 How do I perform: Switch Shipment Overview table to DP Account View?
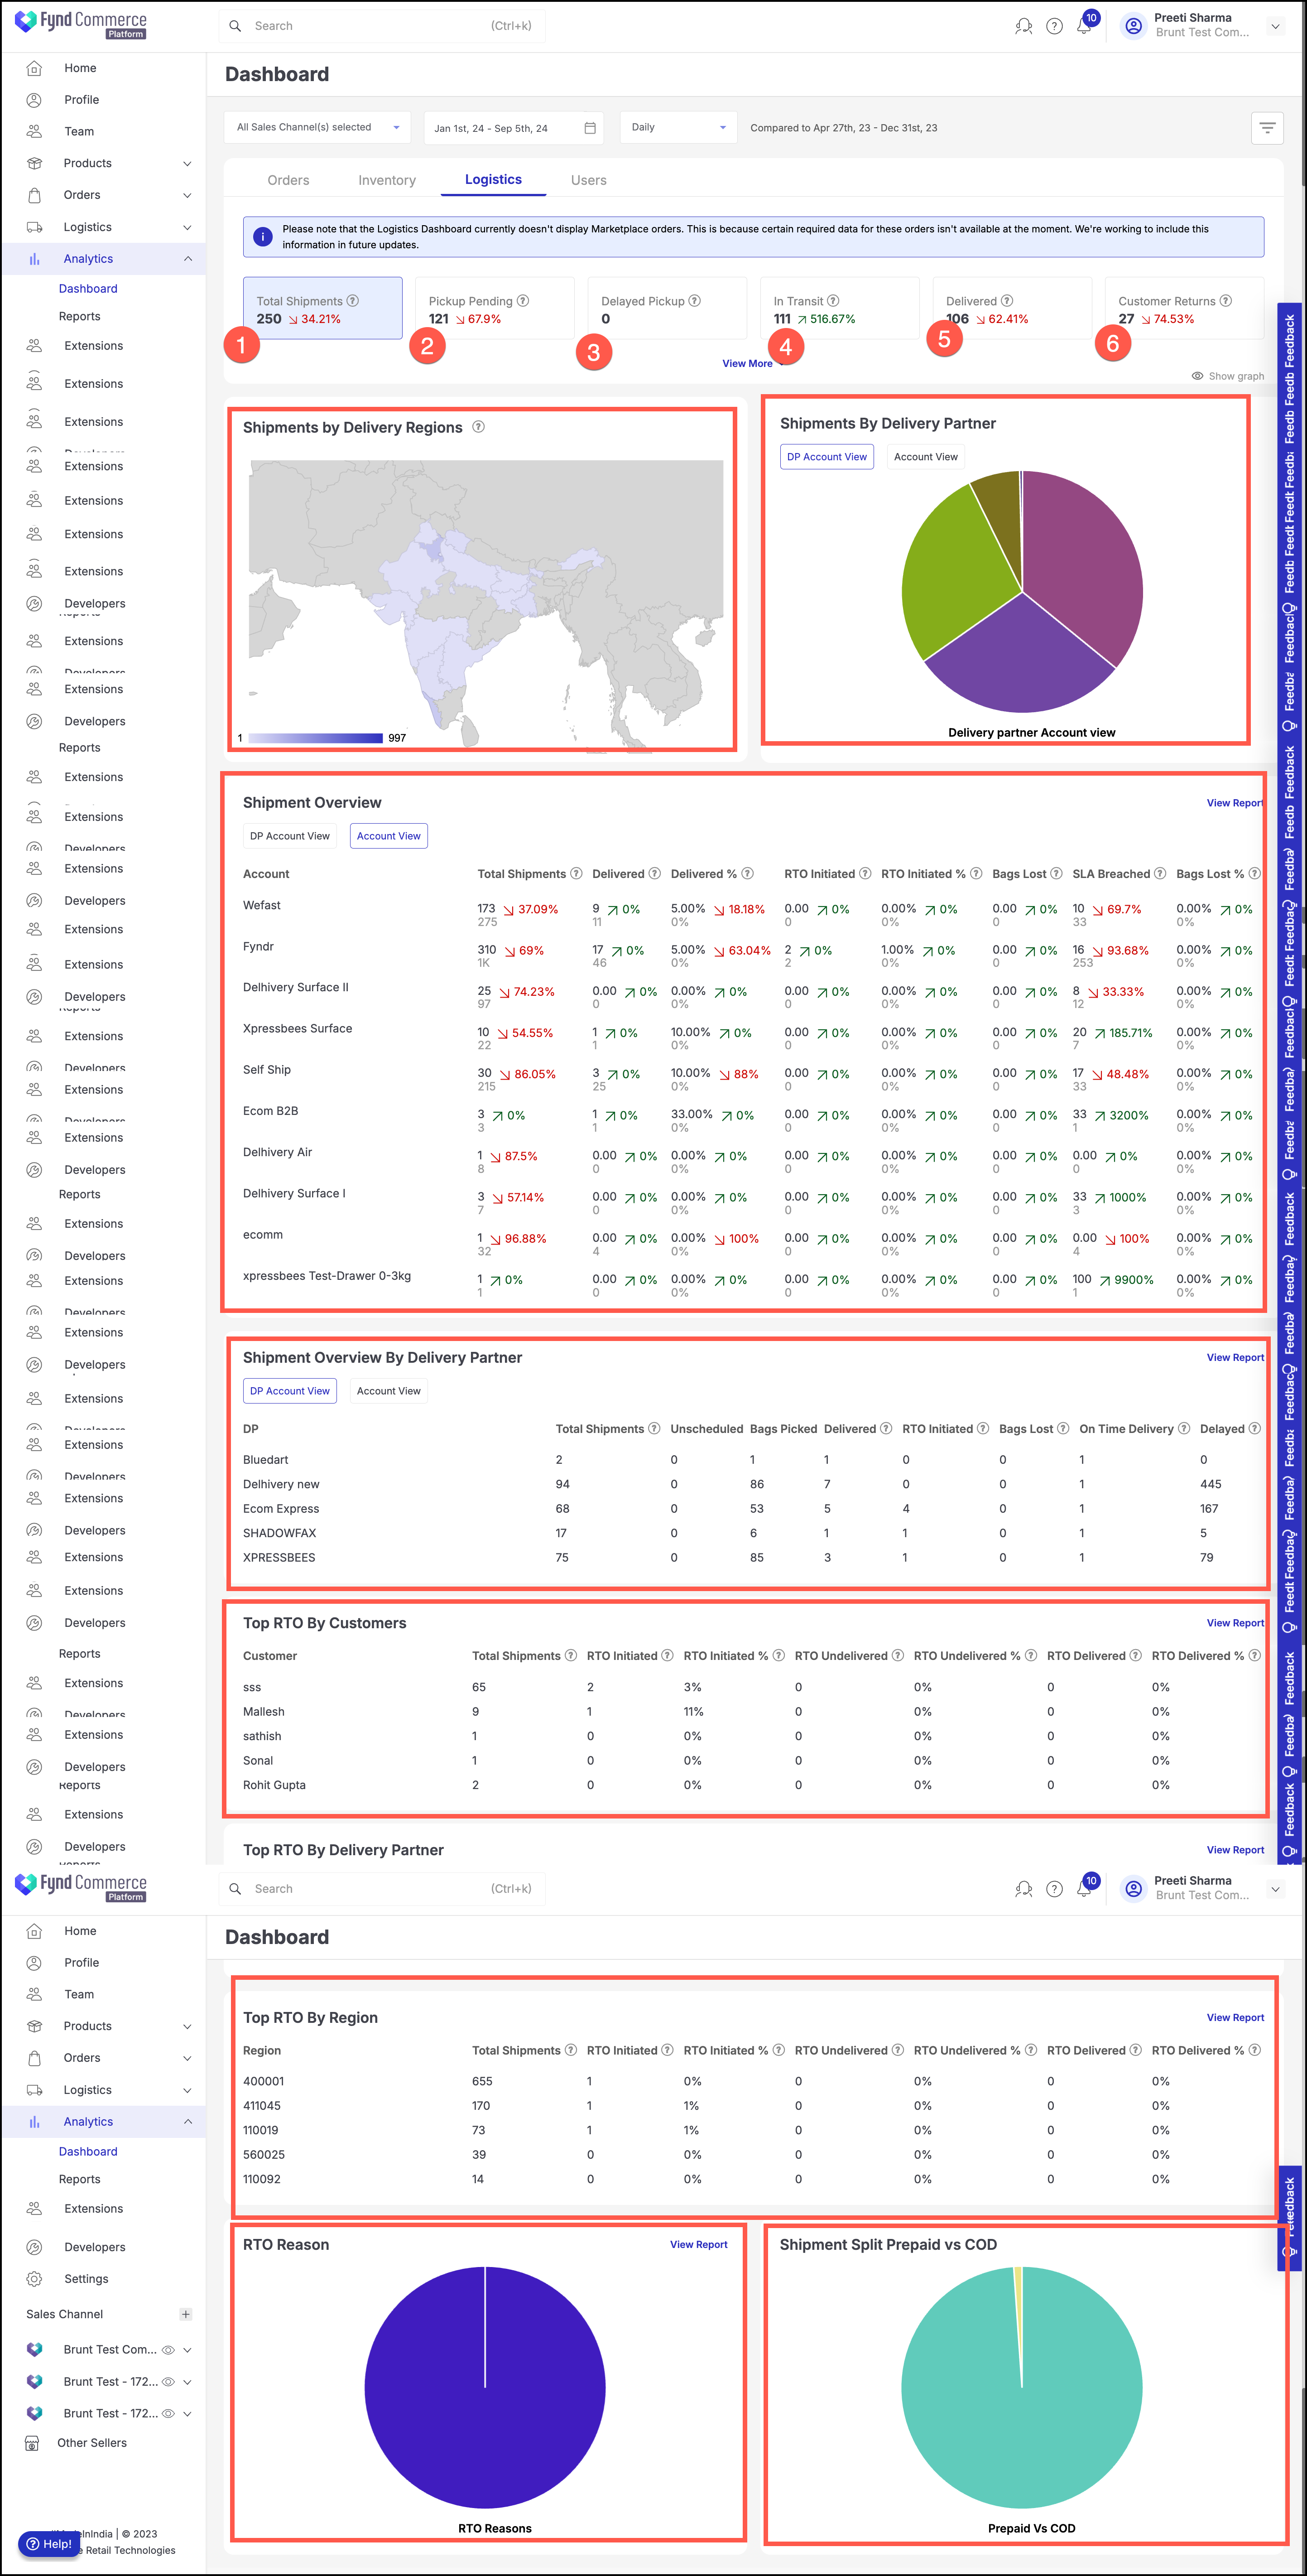coord(289,836)
